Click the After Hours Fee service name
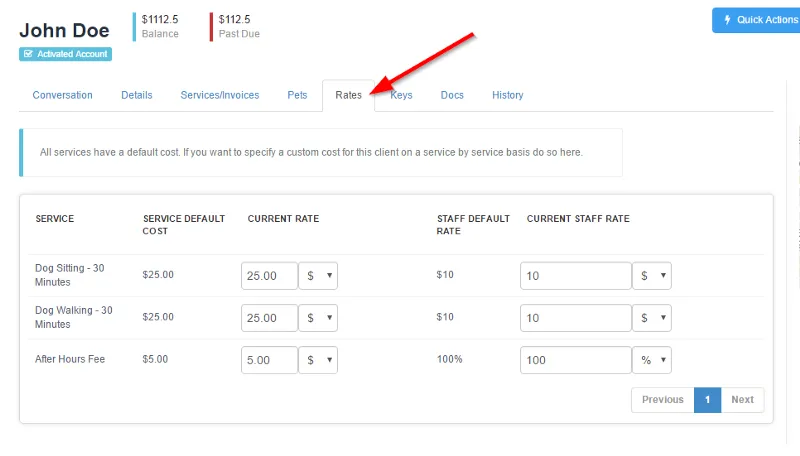This screenshot has height=456, width=800. 70,359
